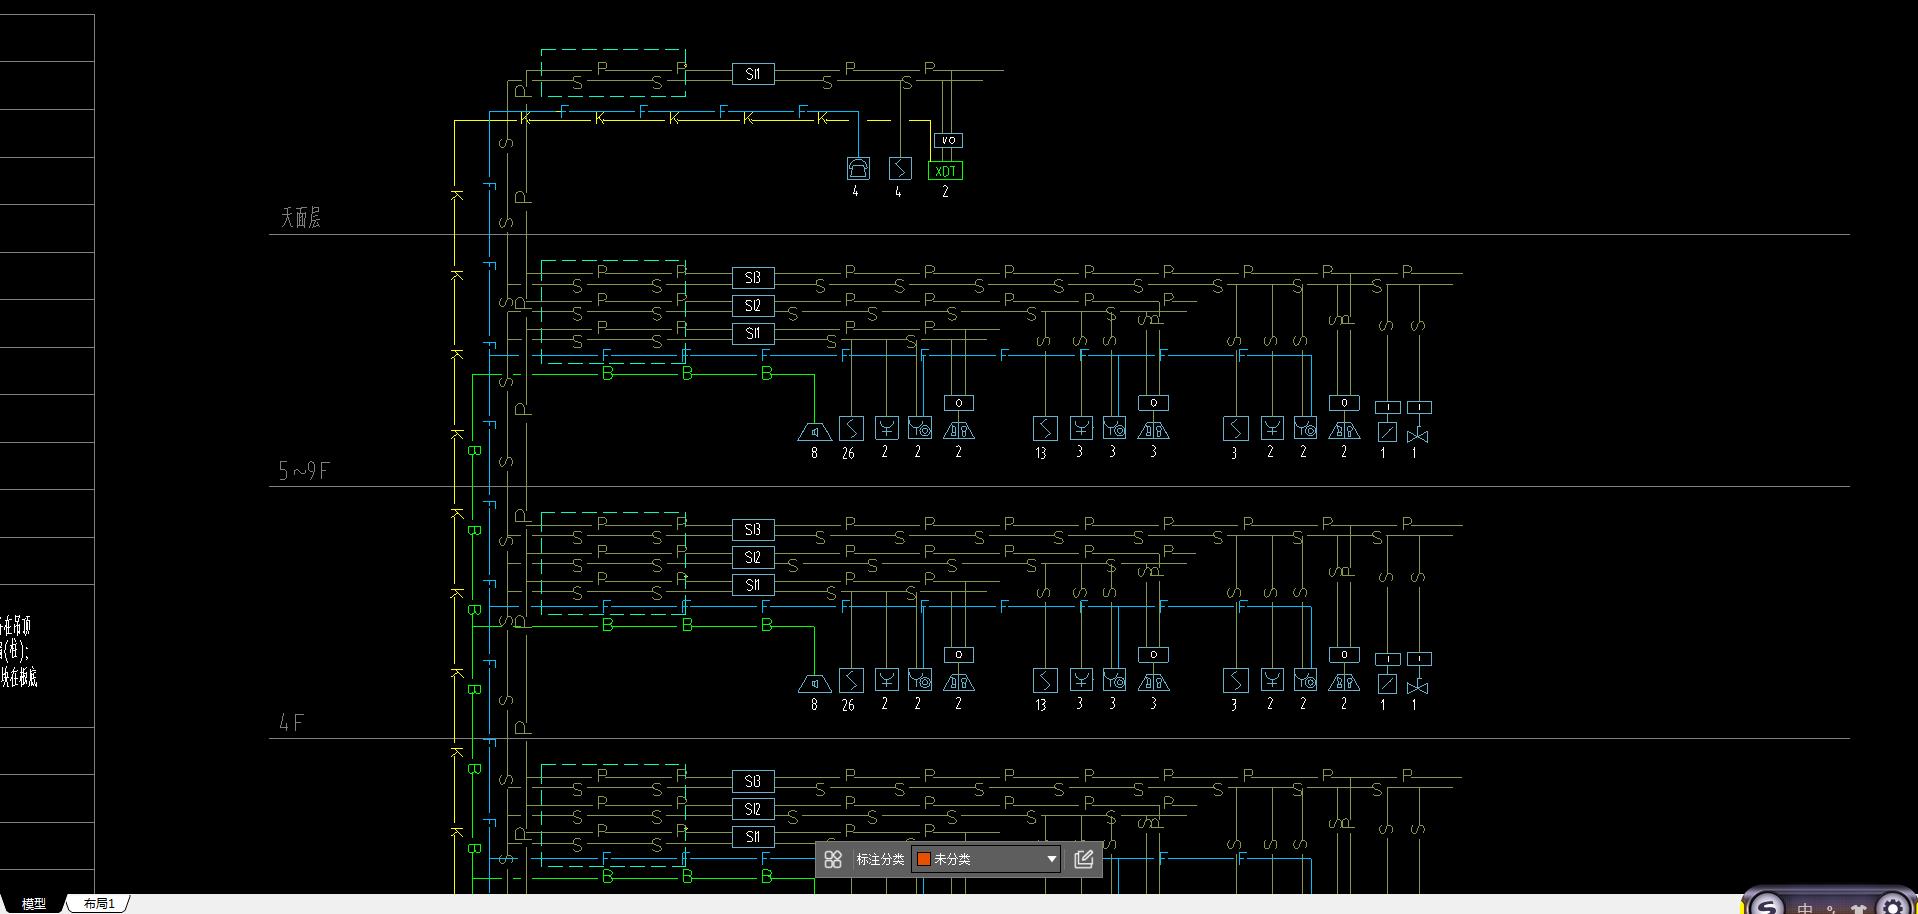1918x914 pixels.
Task: Click the four-square grid icon in annotation toolbar
Action: click(x=833, y=859)
